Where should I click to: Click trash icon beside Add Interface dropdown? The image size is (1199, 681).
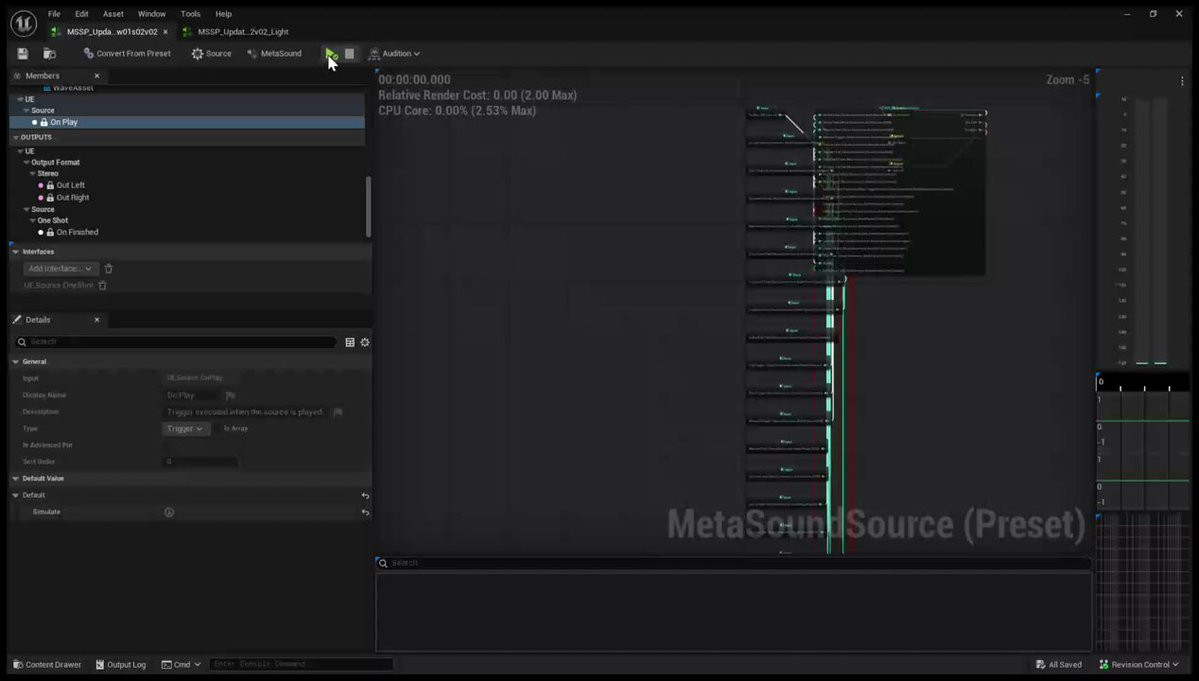109,269
